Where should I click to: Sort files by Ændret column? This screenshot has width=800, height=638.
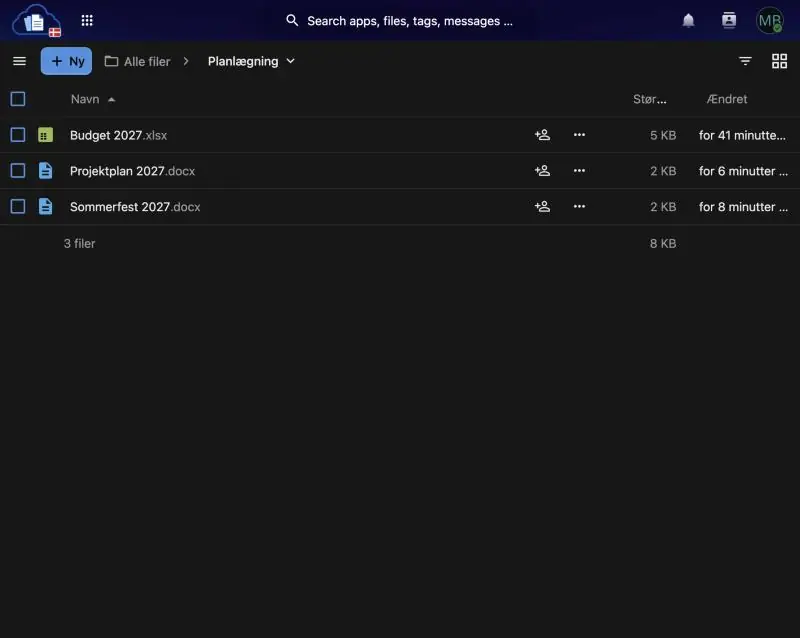(x=727, y=99)
